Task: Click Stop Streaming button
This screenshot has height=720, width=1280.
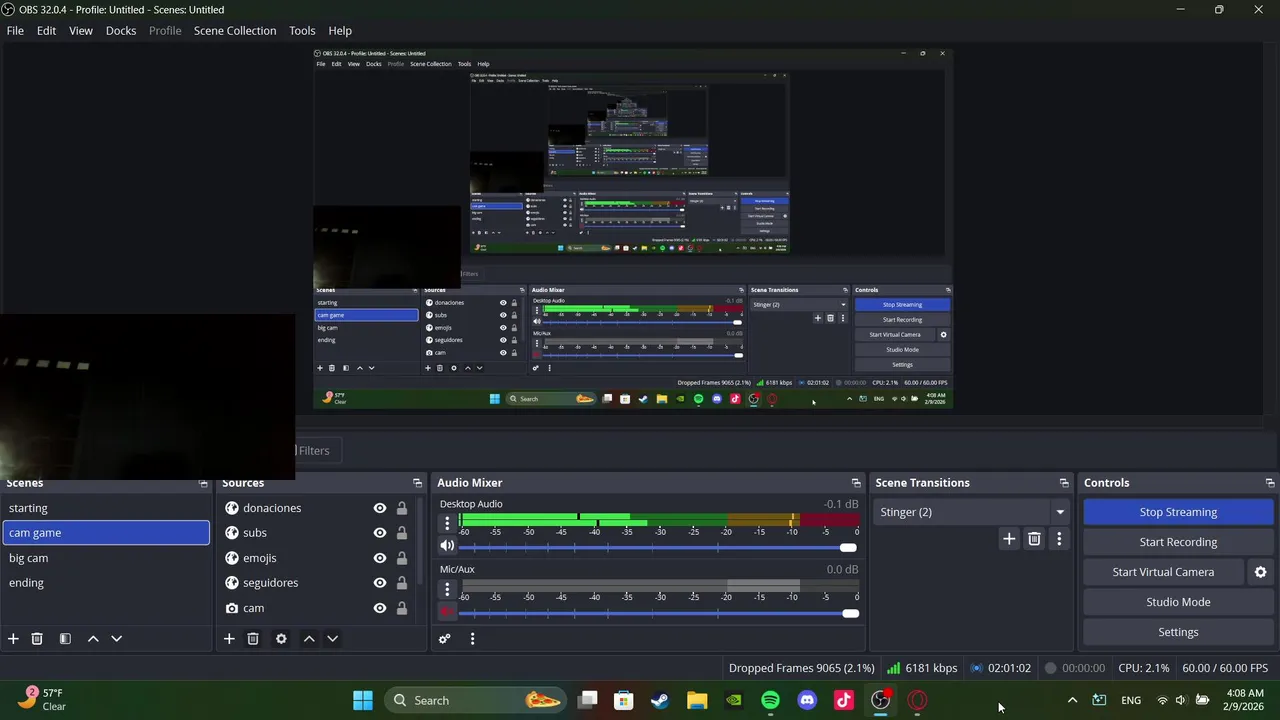Action: 1178,512
